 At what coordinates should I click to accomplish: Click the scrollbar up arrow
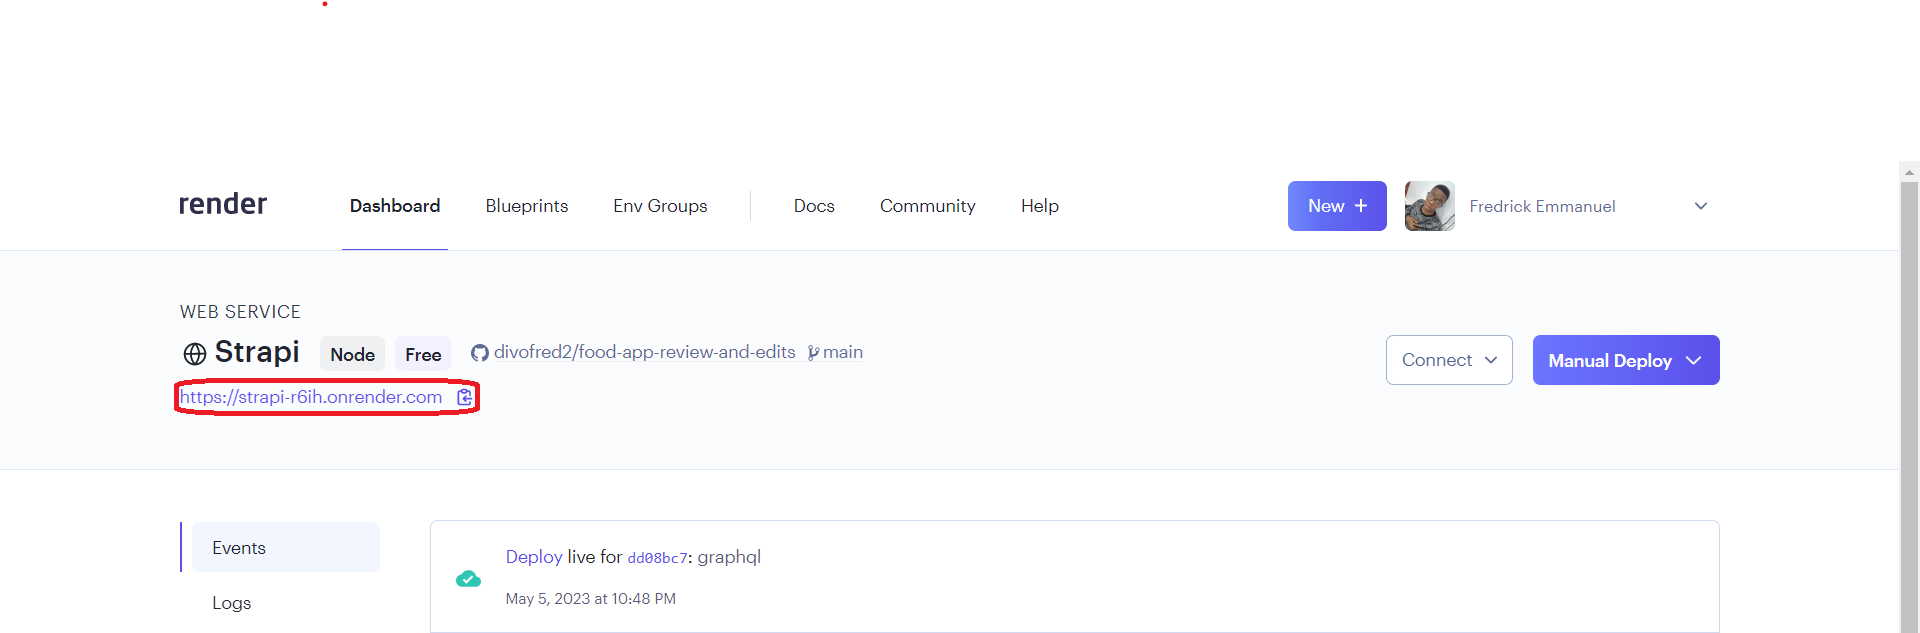[1909, 172]
